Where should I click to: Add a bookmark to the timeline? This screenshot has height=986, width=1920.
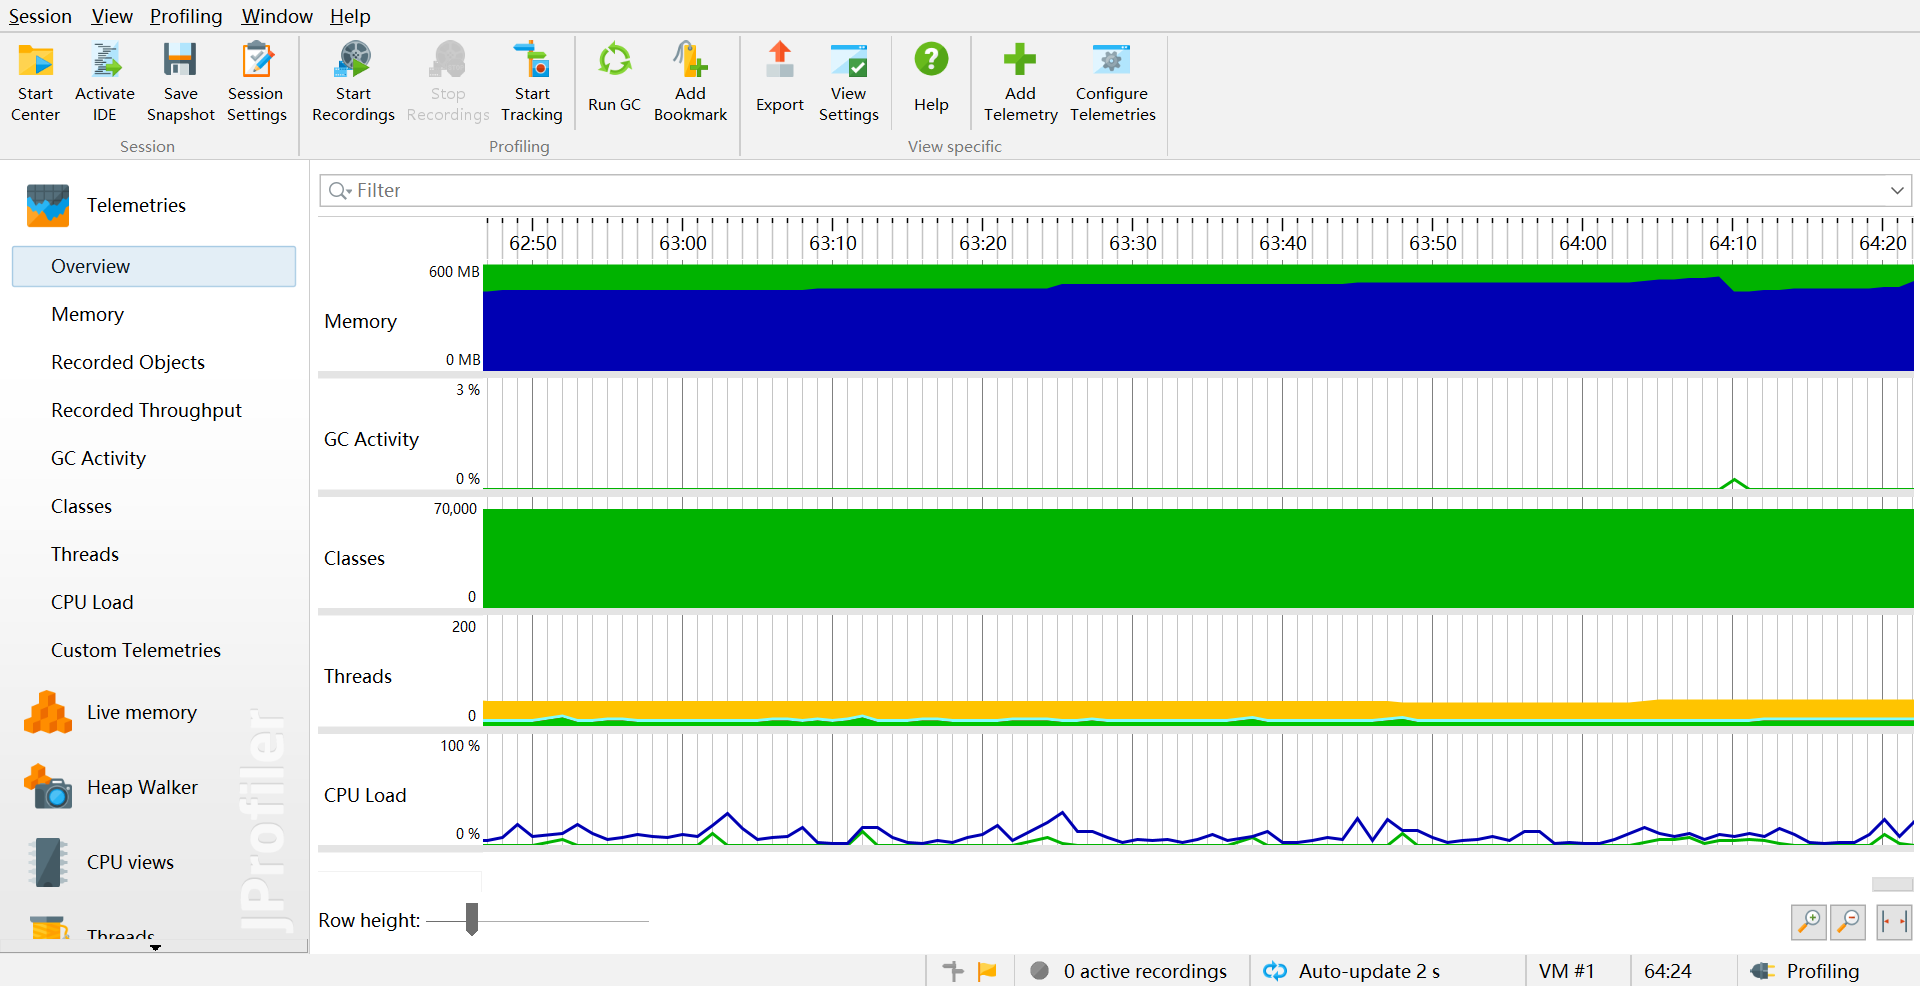[690, 82]
